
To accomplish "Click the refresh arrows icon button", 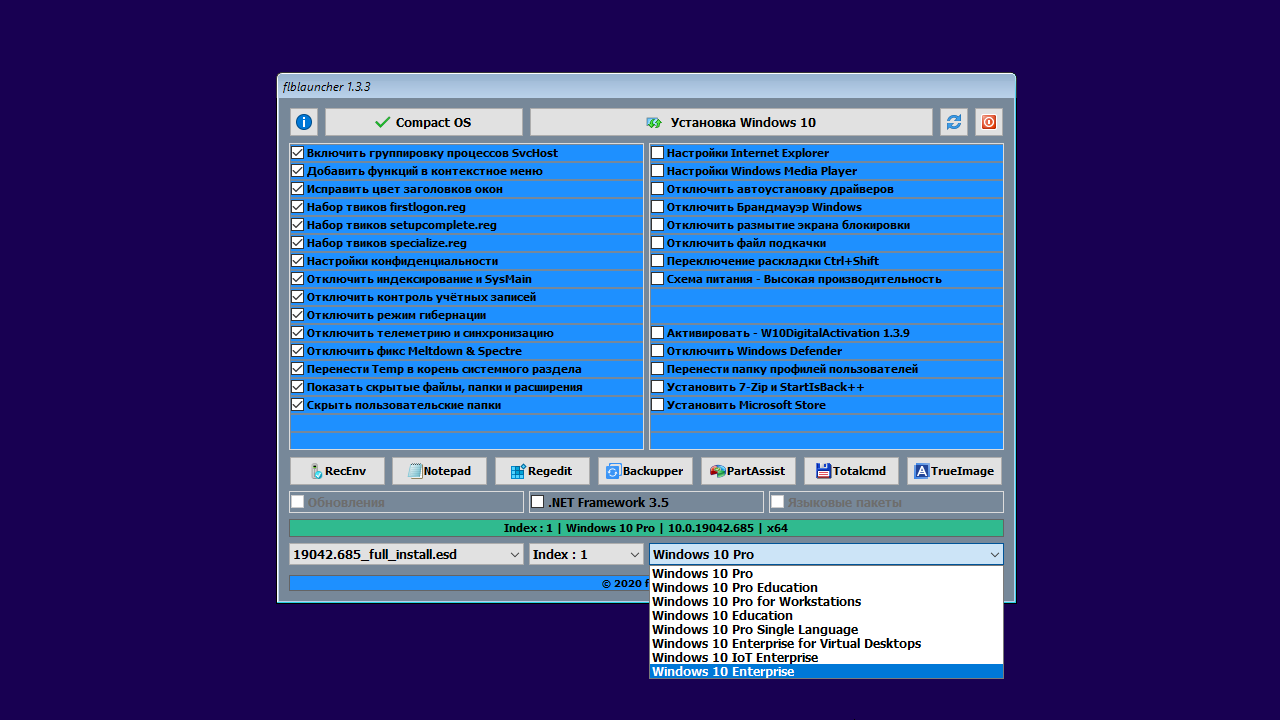I will pos(954,122).
